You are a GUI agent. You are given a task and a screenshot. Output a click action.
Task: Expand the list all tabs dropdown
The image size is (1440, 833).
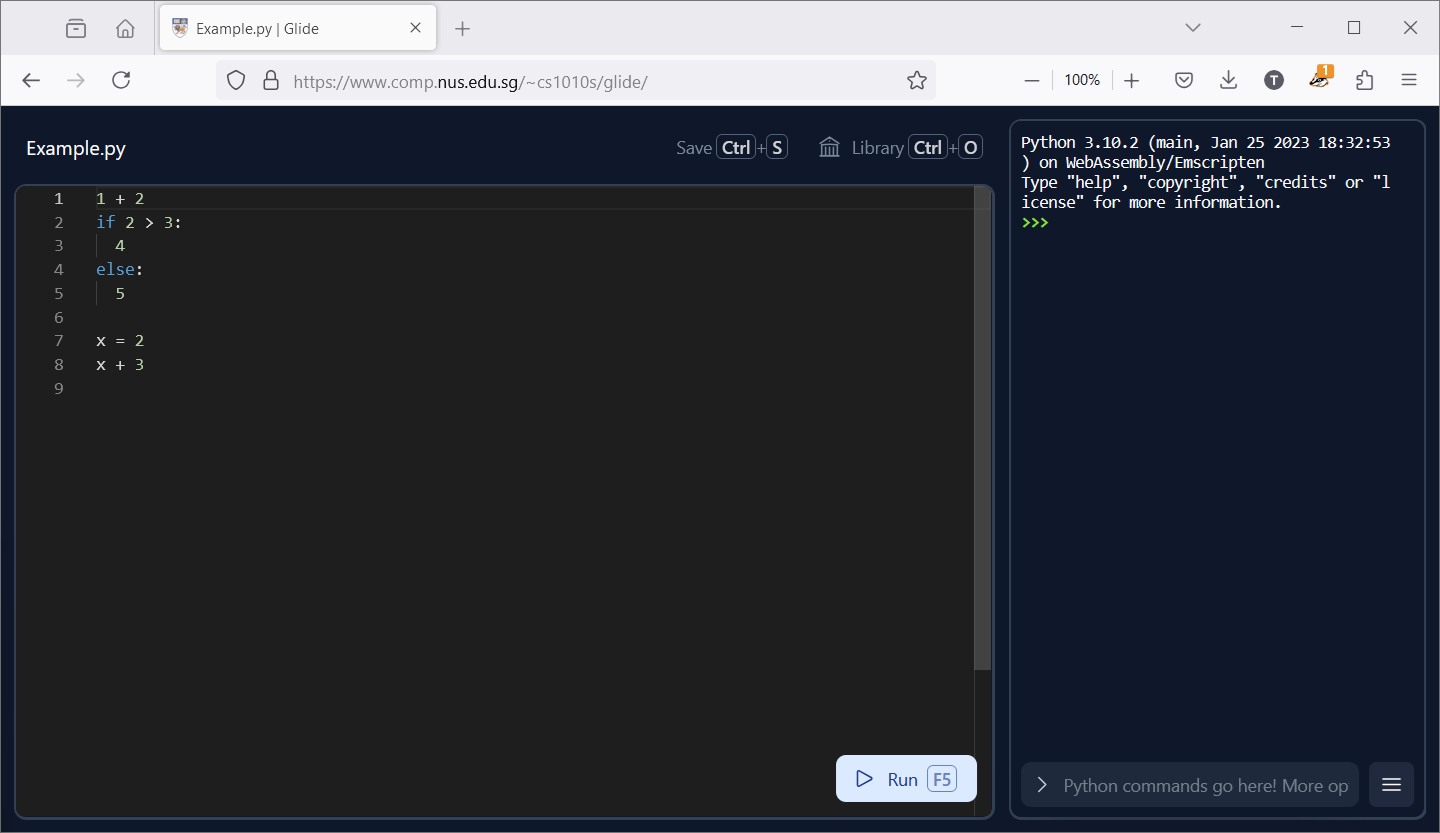click(x=1192, y=28)
